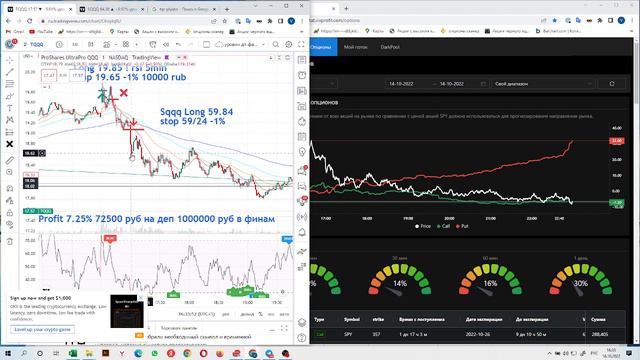Open the YouTube bookmark in left browser

coord(41,31)
